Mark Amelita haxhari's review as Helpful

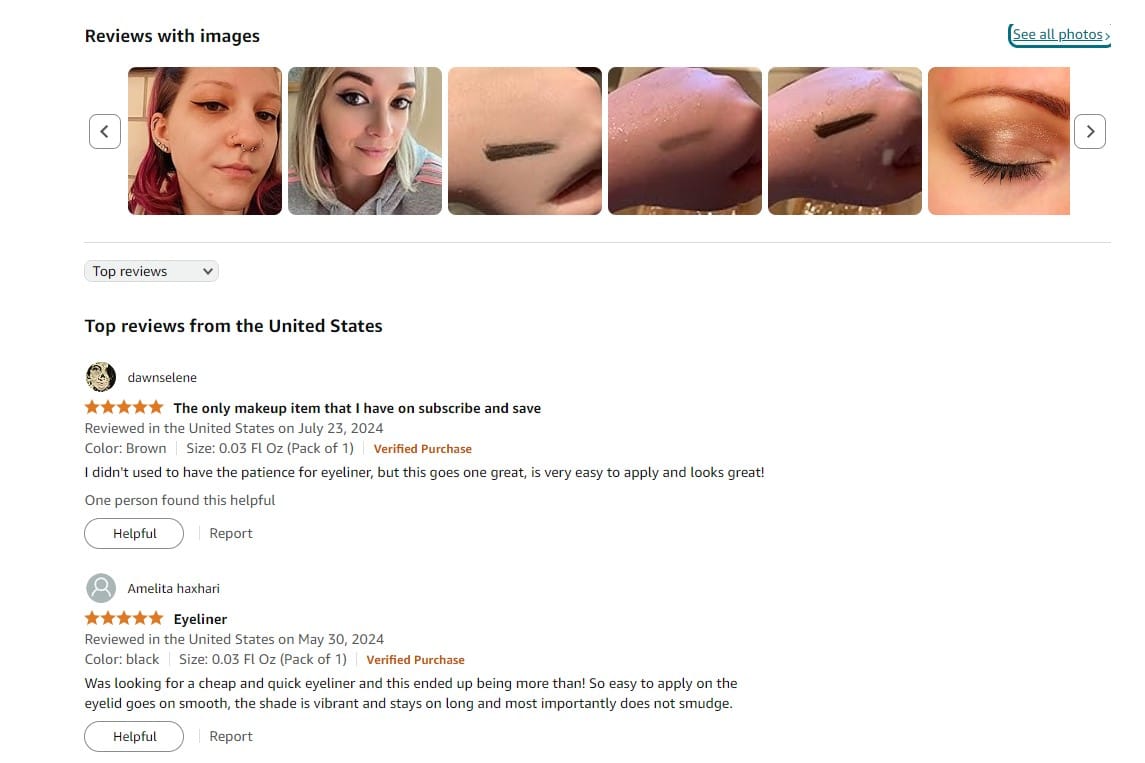(134, 736)
